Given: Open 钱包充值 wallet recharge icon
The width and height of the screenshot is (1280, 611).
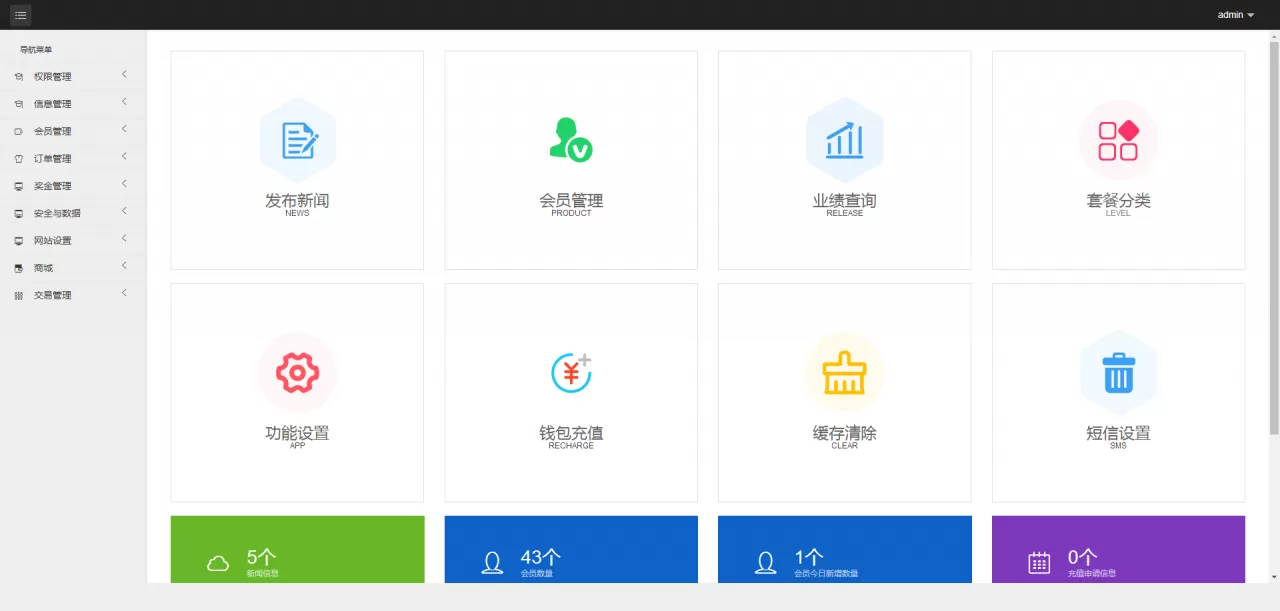Looking at the screenshot, I should click(x=570, y=372).
